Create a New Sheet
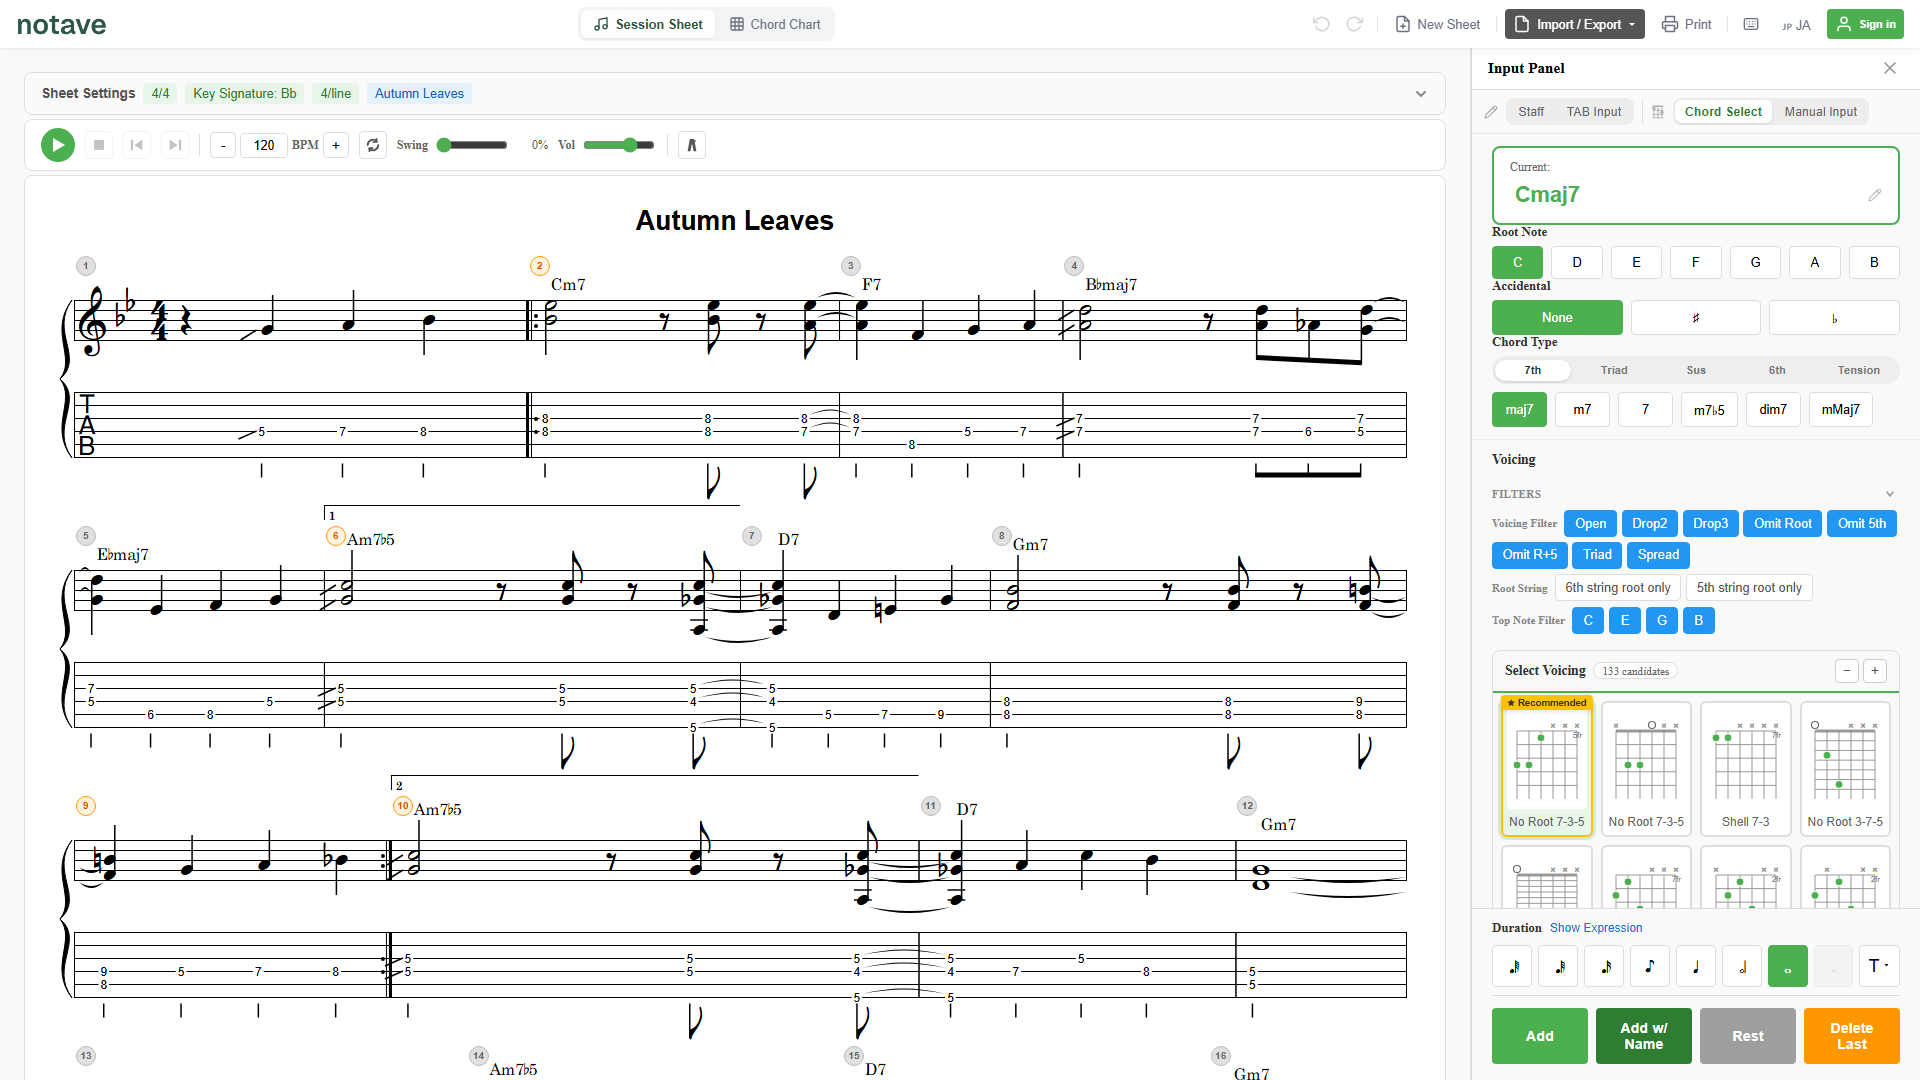Viewport: 1920px width, 1080px height. [1438, 24]
